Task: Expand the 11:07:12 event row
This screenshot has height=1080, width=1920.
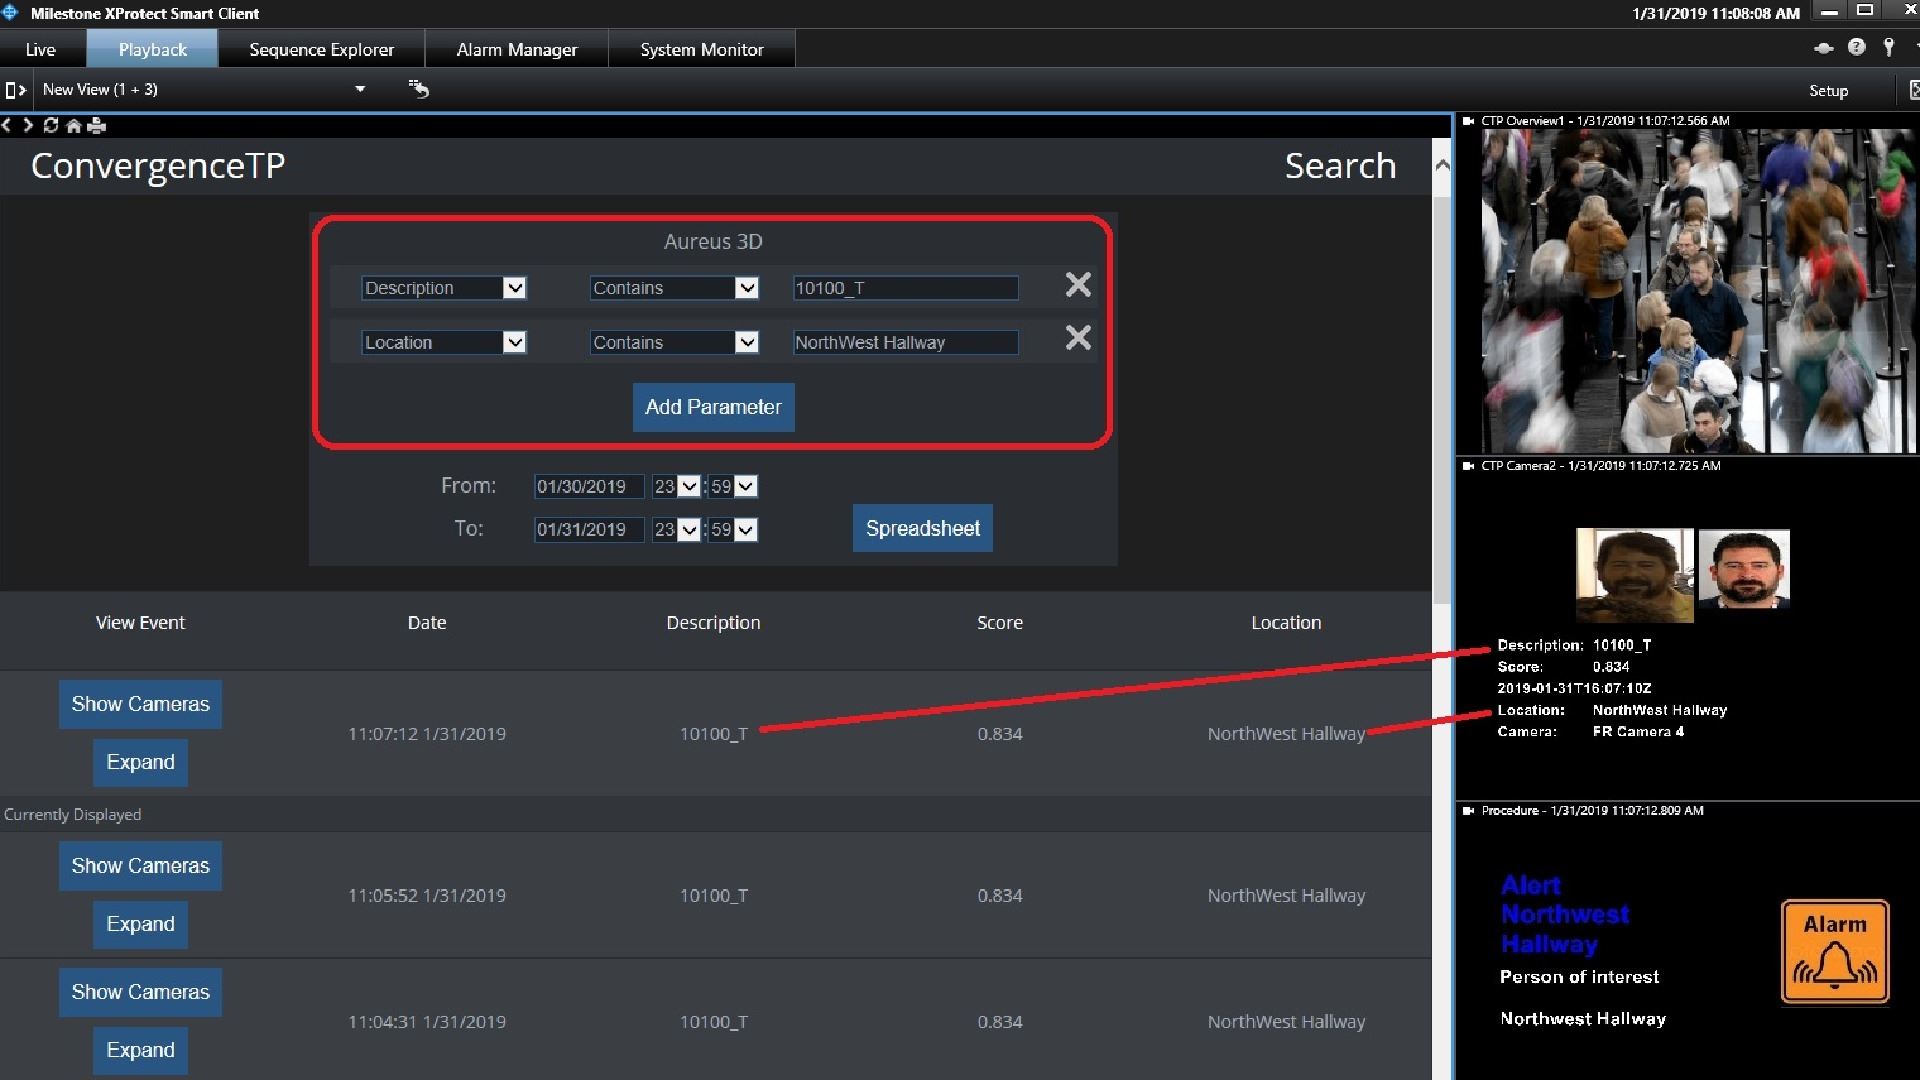Action: pyautogui.click(x=140, y=762)
